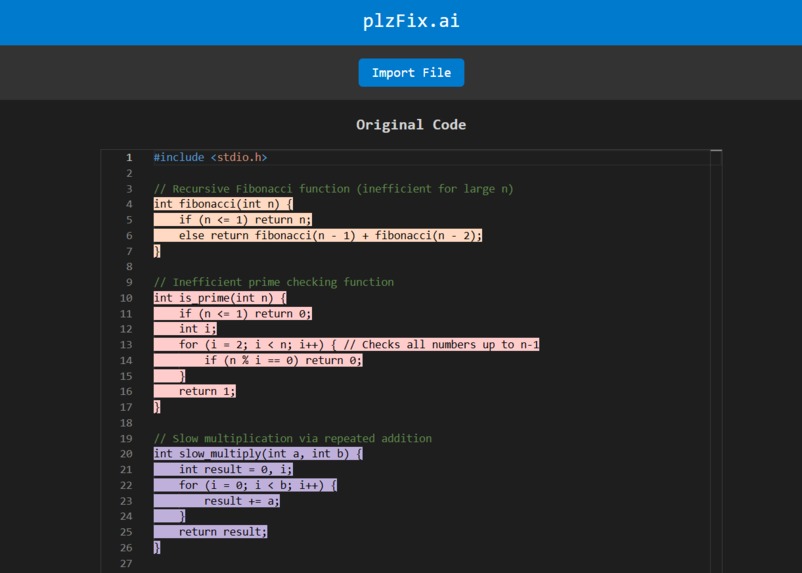Click the Recursive Fibonacci function comment
The image size is (802, 573).
[333, 189]
